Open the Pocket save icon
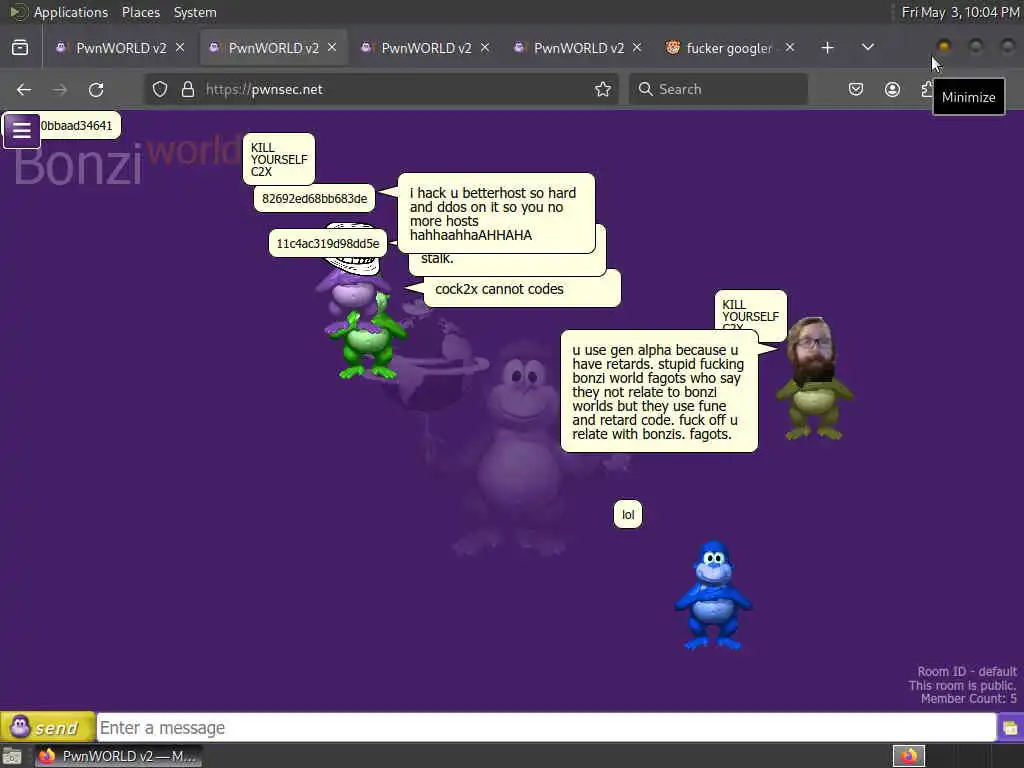This screenshot has height=768, width=1024. tap(856, 89)
